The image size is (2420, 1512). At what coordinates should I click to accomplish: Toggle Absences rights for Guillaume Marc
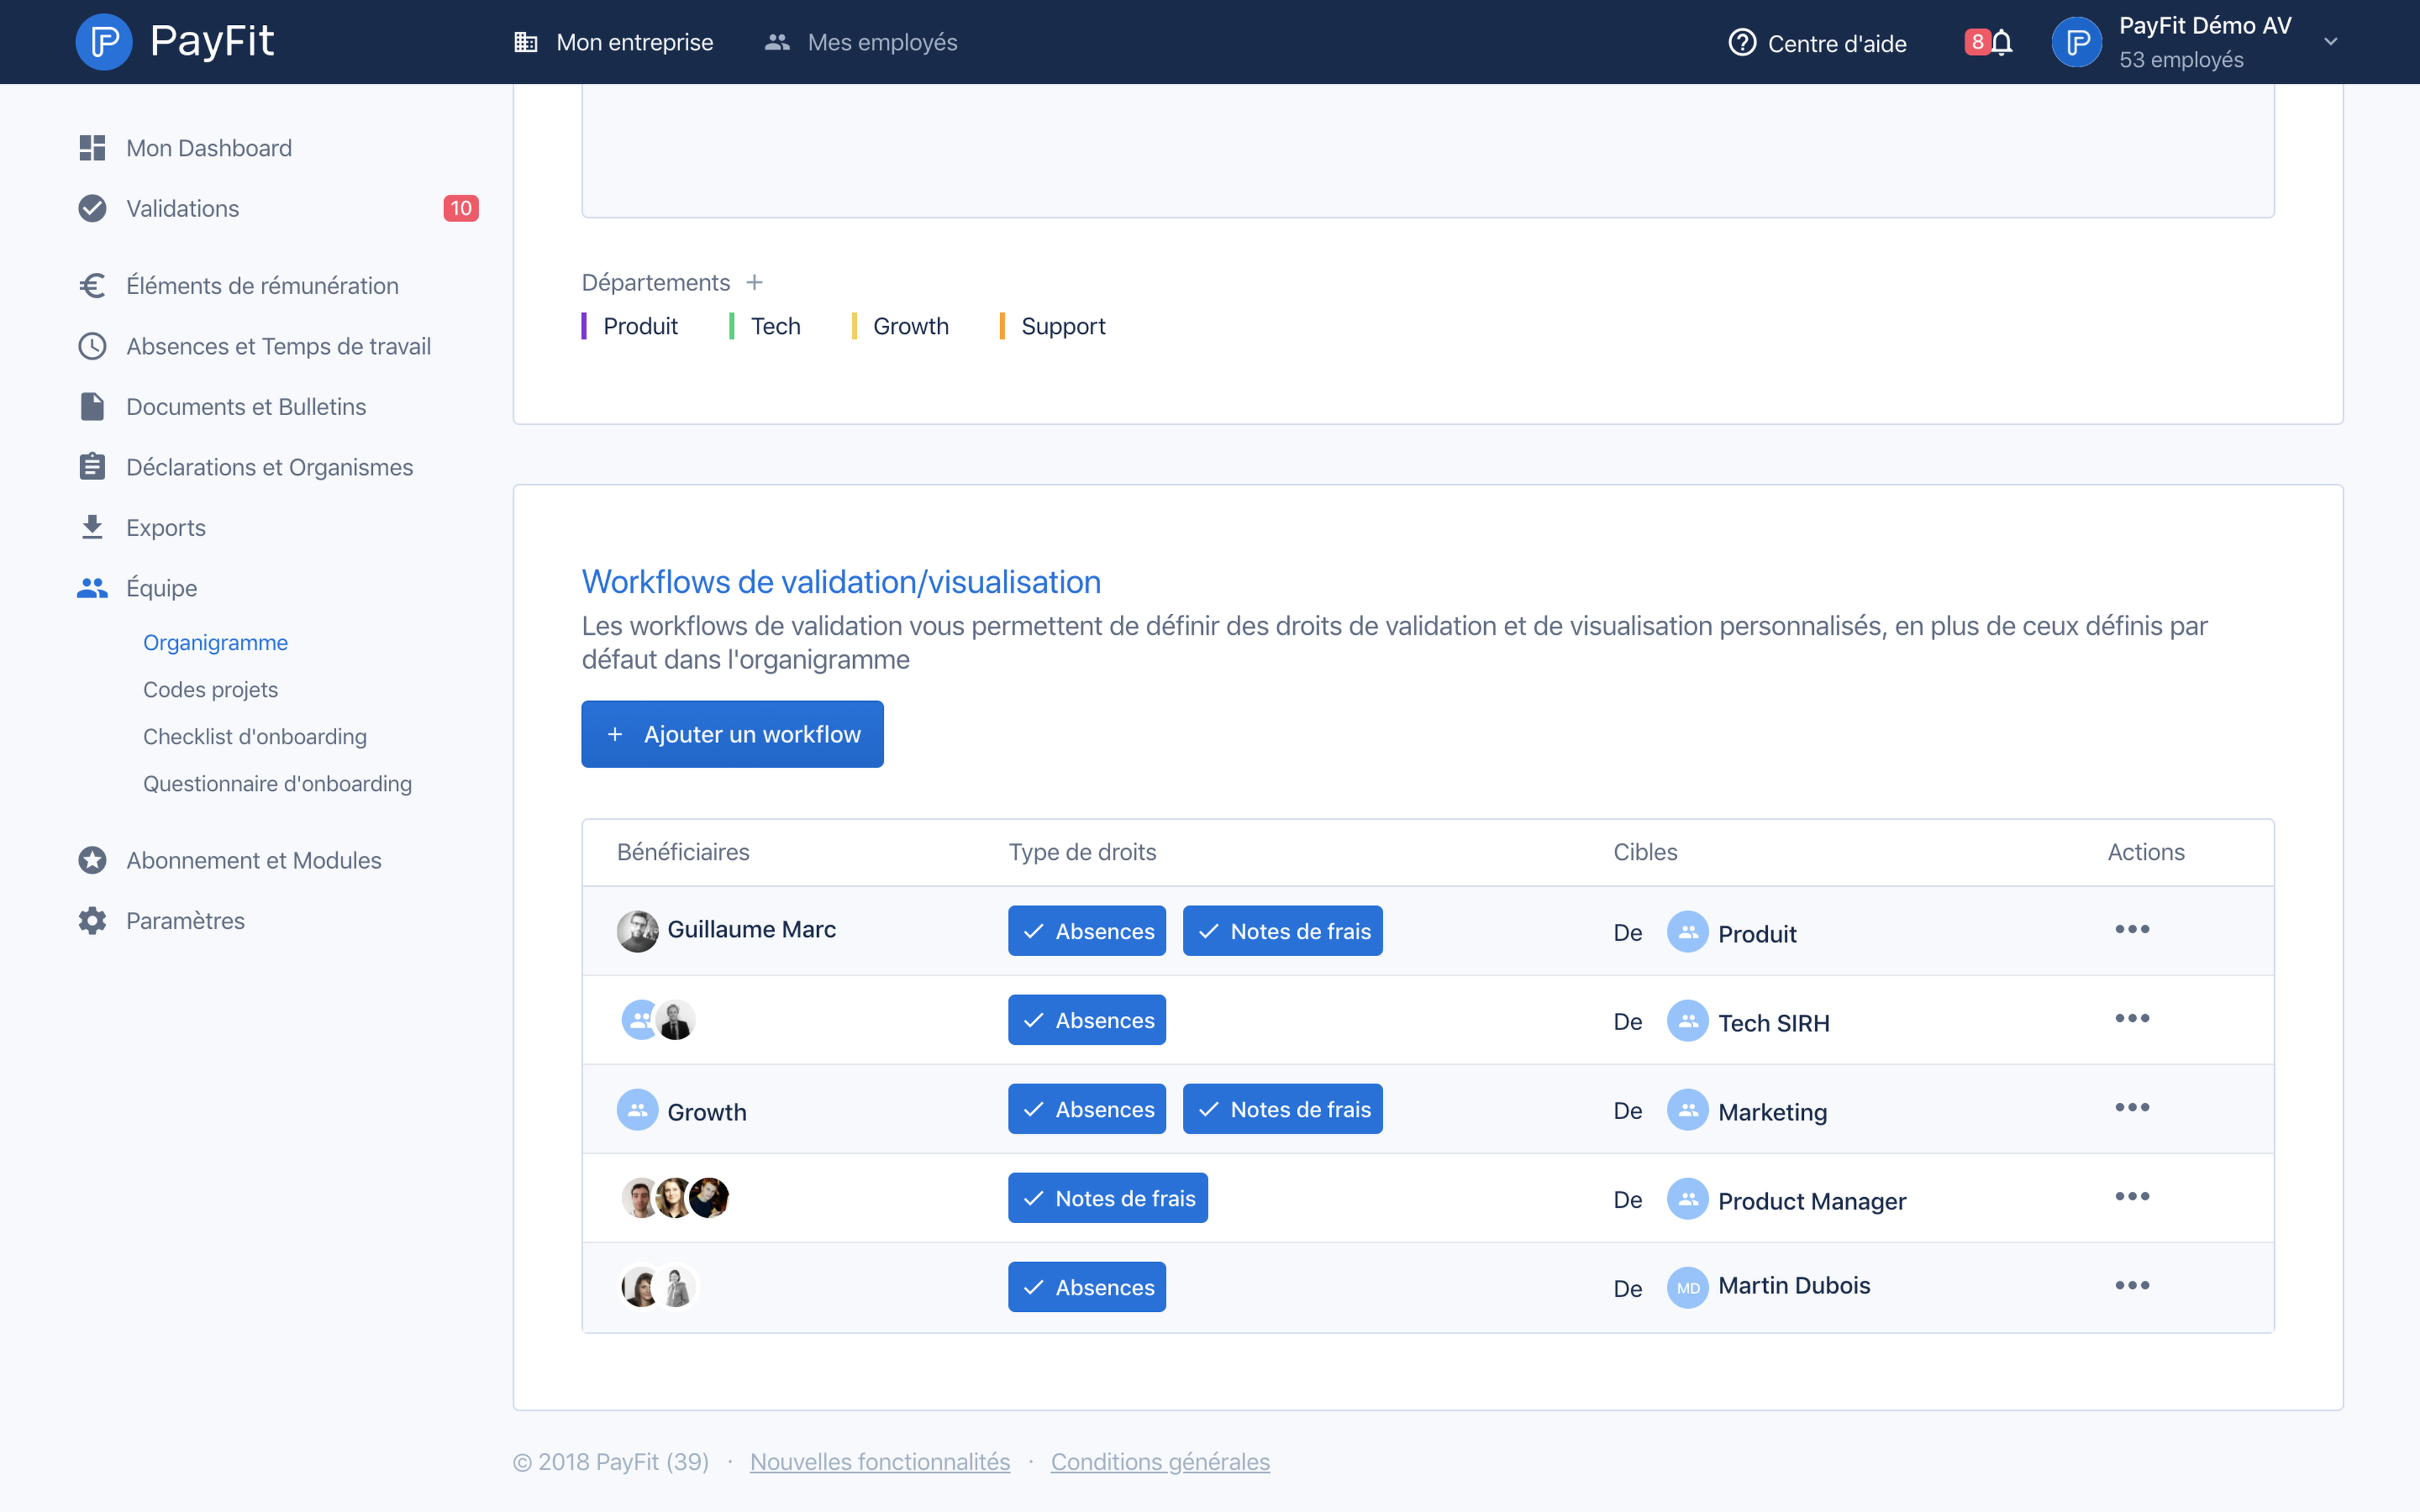coord(1086,930)
